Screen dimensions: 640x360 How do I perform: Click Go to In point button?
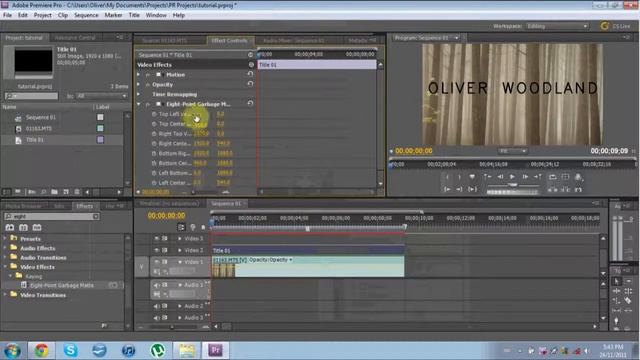(x=448, y=189)
